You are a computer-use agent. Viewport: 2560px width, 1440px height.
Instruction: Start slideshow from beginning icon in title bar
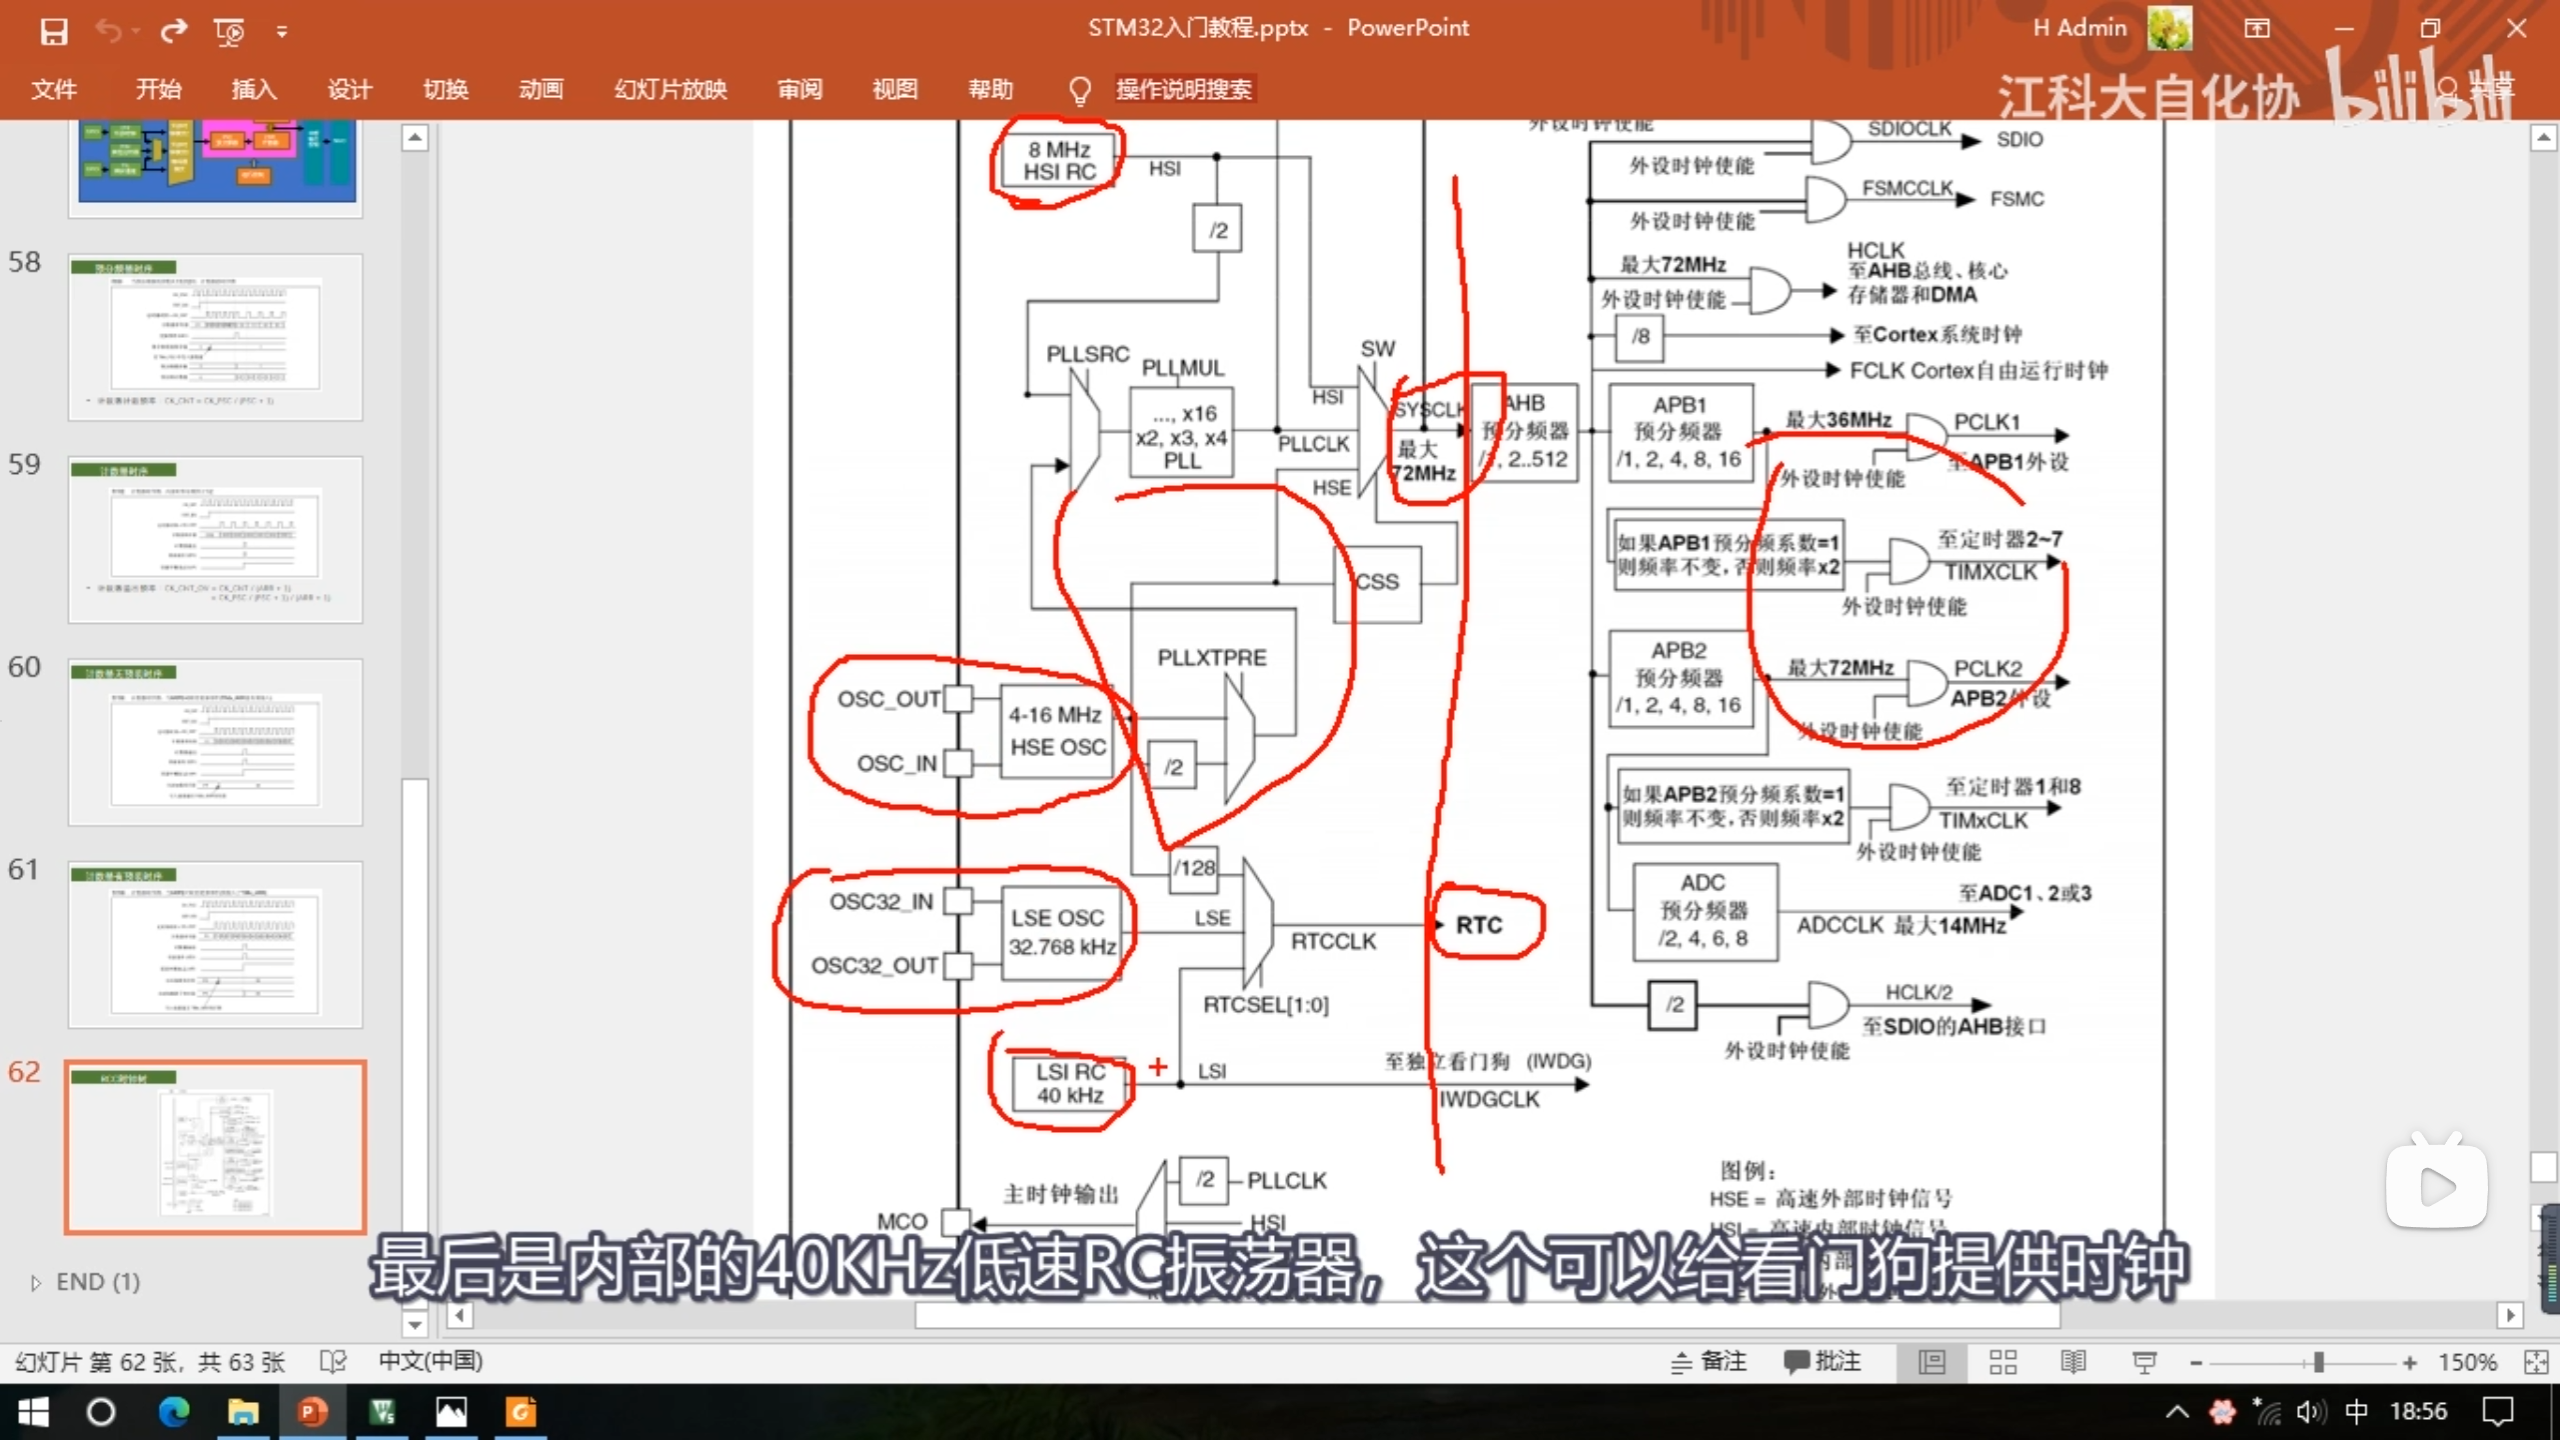click(x=229, y=32)
